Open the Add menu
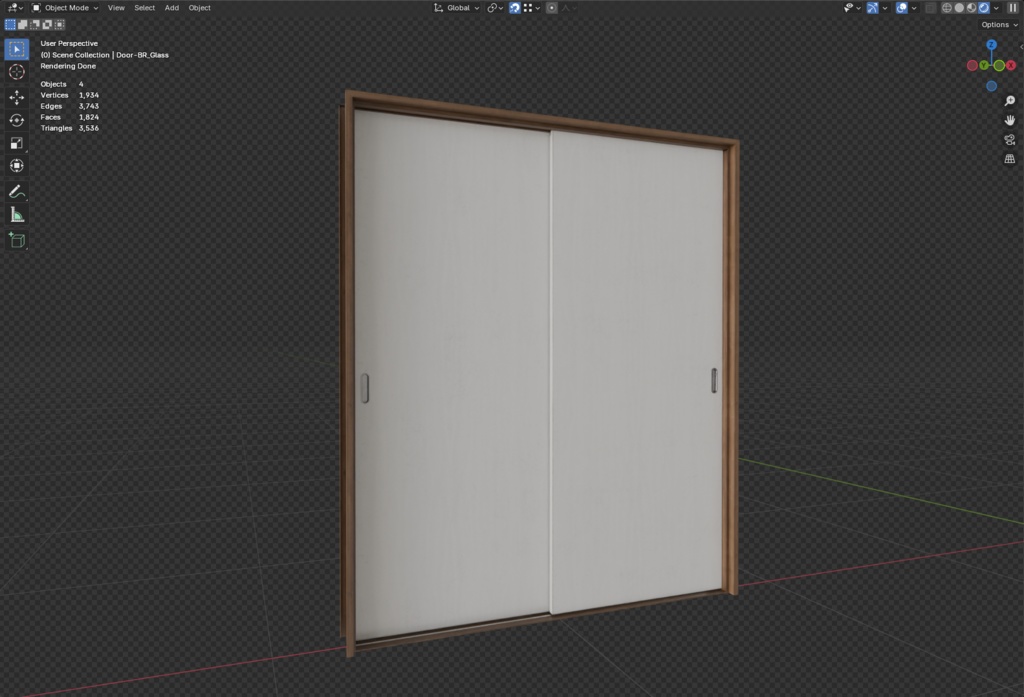Viewport: 1024px width, 697px height. (x=172, y=8)
